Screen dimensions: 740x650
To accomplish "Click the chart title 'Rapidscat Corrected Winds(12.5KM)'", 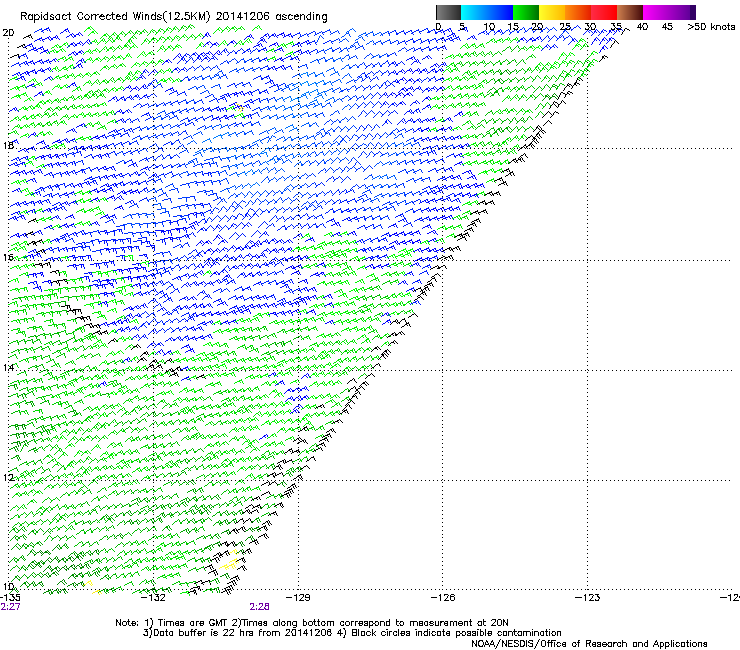I will pyautogui.click(x=115, y=17).
